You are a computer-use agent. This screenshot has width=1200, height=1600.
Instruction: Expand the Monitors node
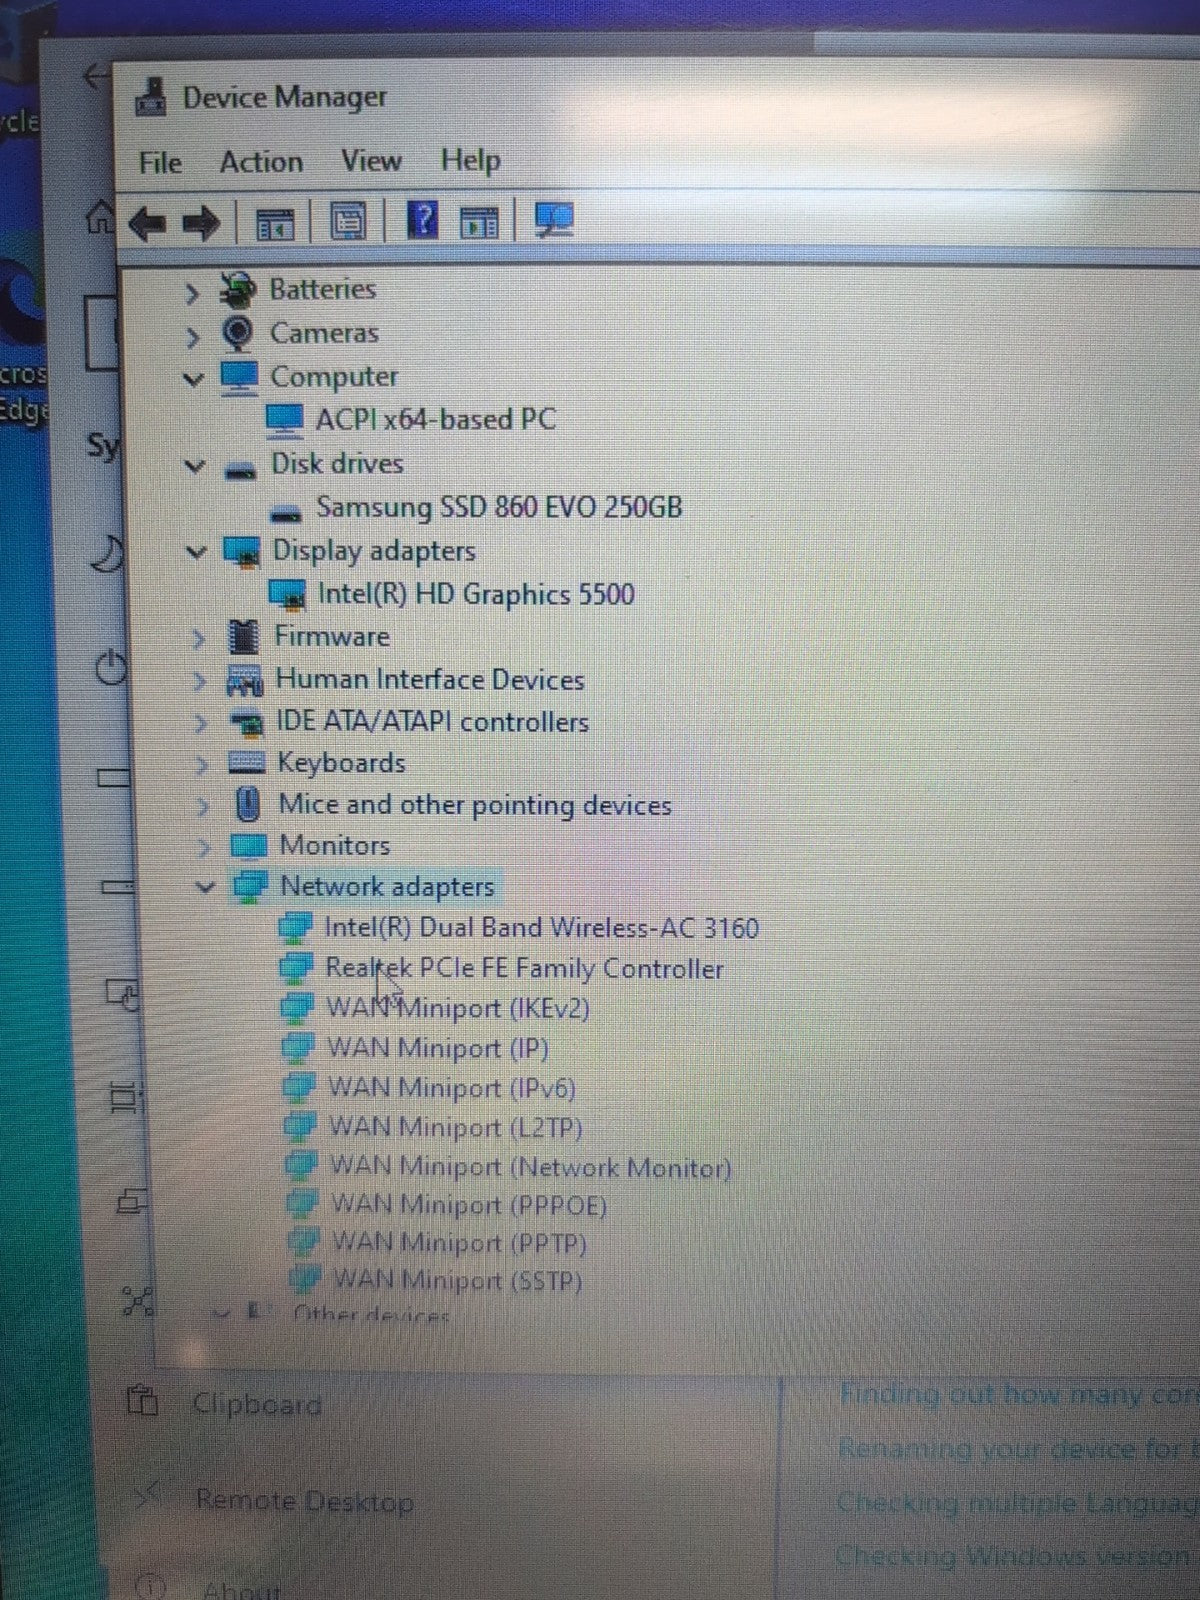point(205,847)
